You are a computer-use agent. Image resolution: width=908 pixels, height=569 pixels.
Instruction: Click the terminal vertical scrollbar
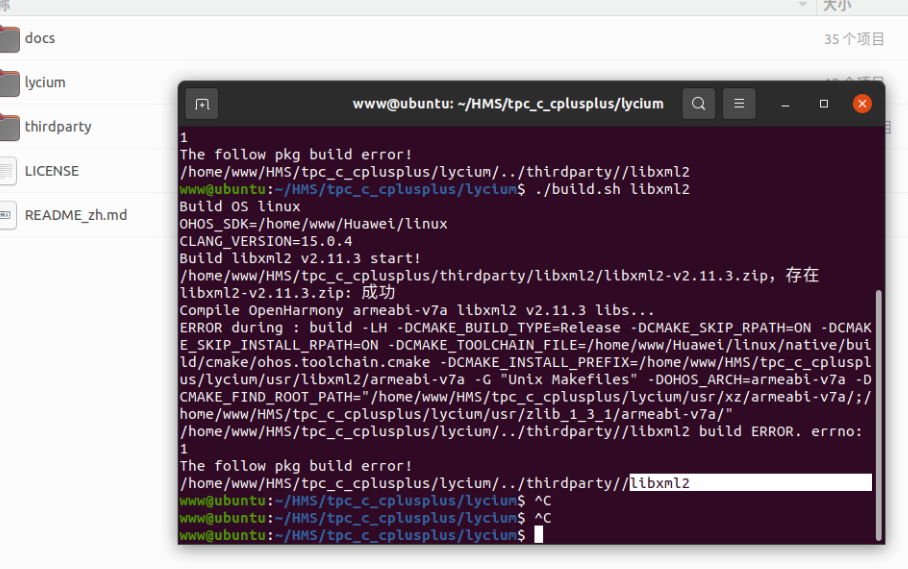point(878,415)
